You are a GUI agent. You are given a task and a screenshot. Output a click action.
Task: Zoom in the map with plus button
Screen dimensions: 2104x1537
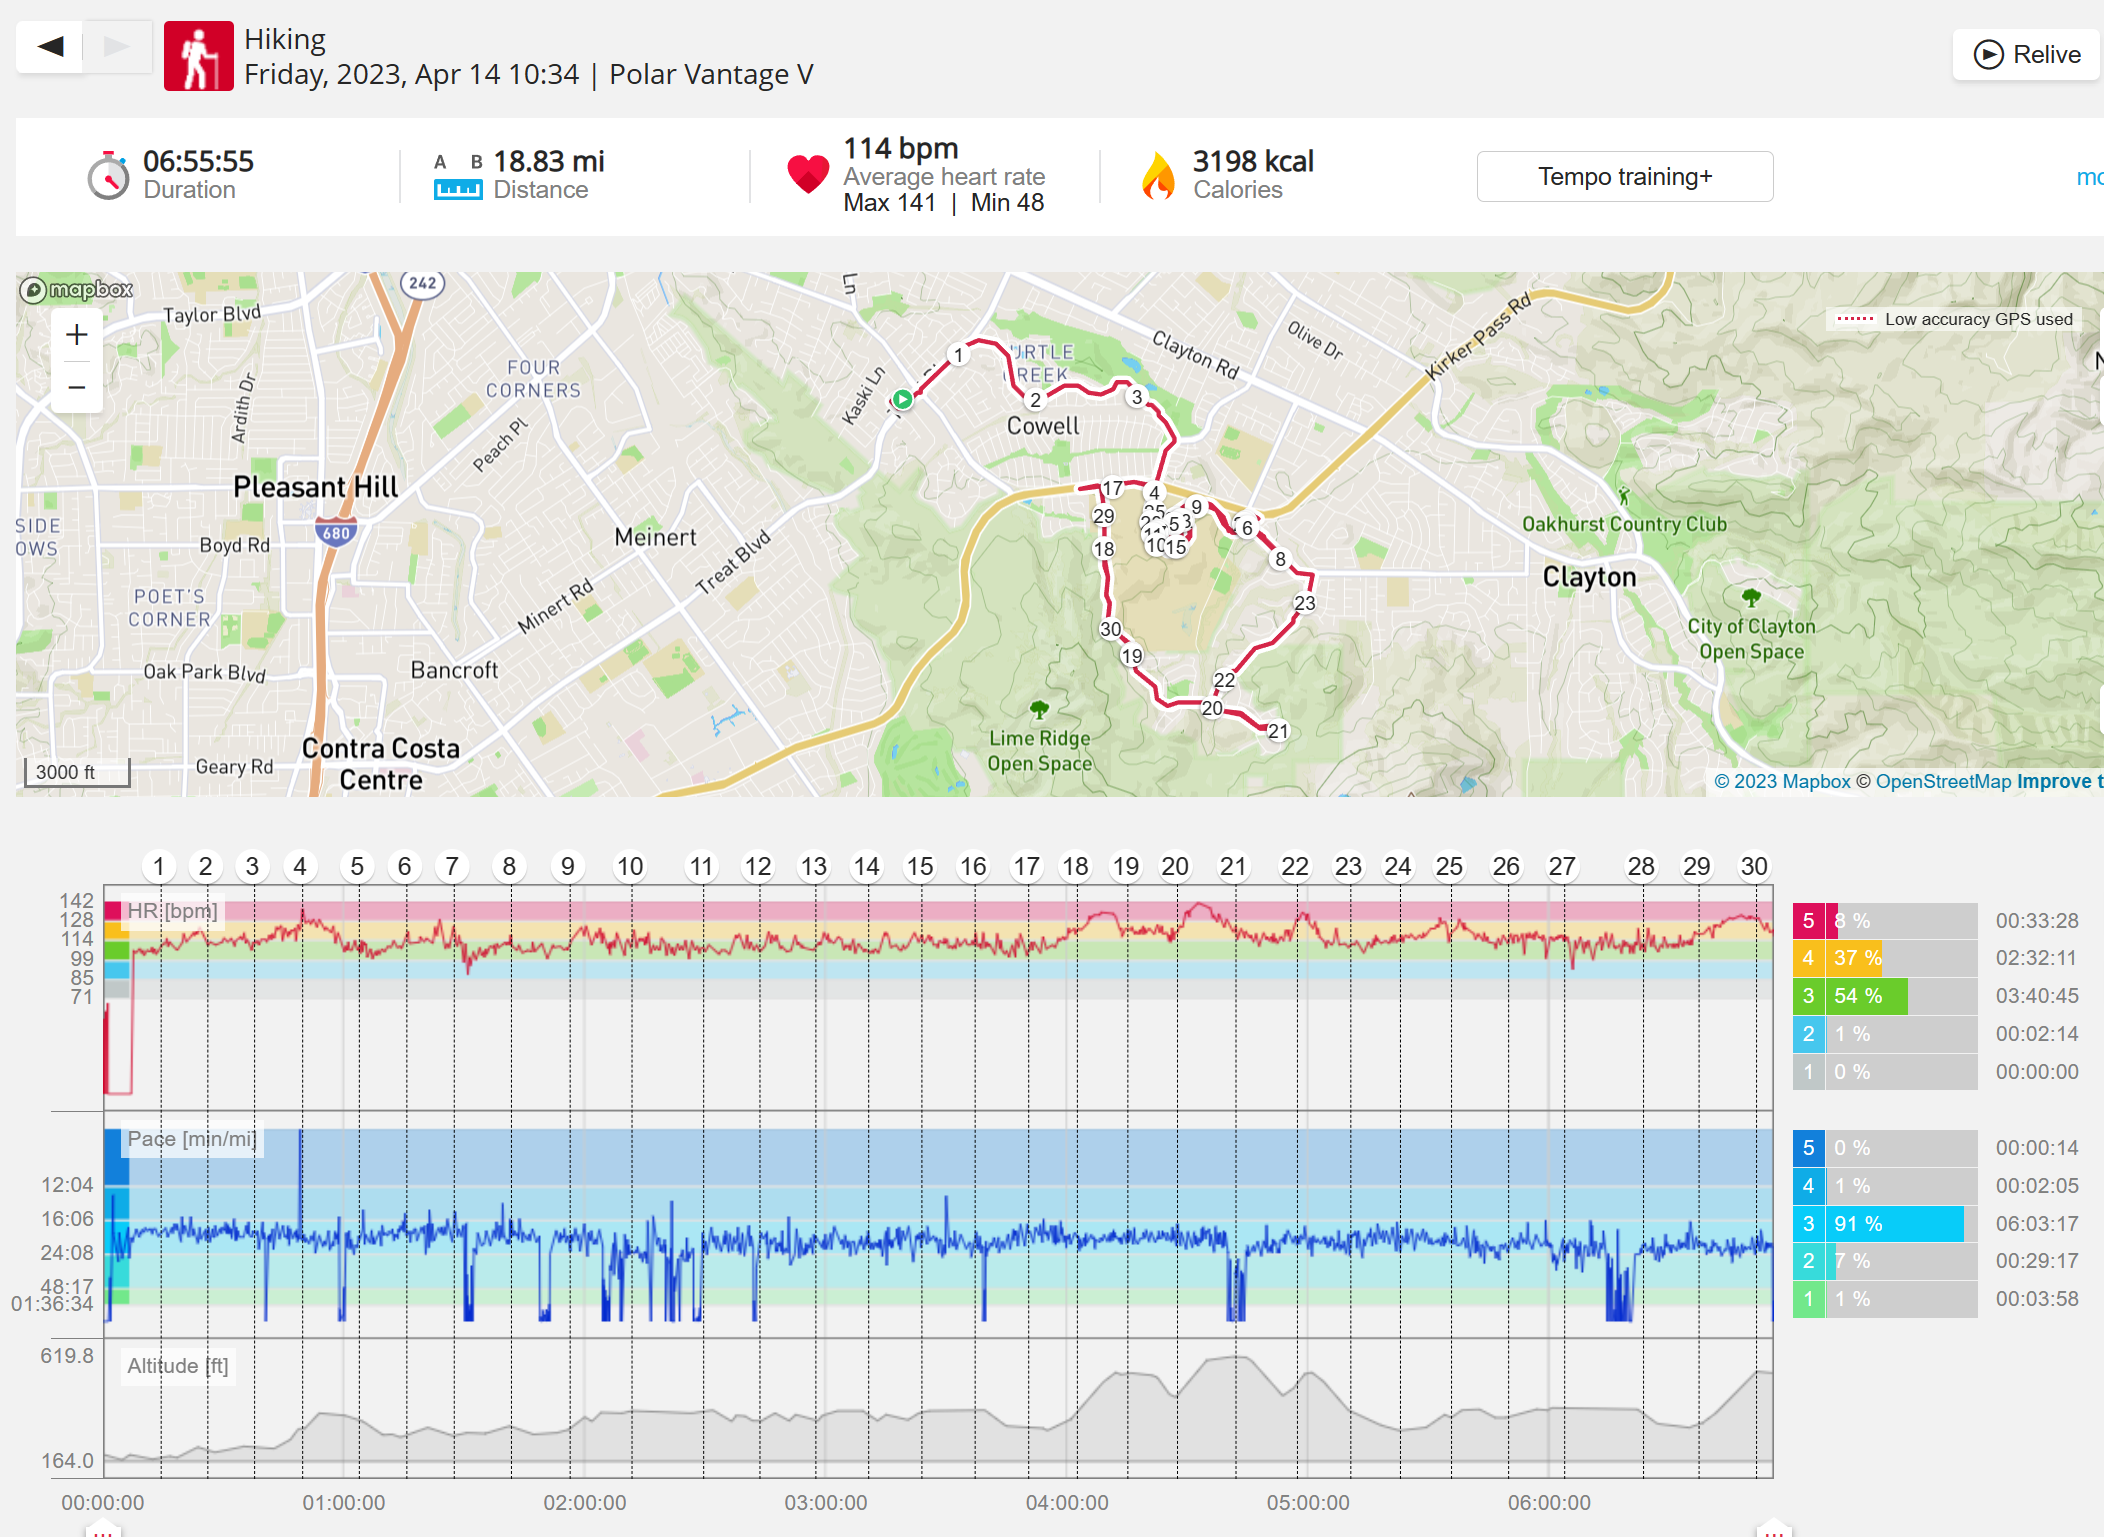(77, 335)
